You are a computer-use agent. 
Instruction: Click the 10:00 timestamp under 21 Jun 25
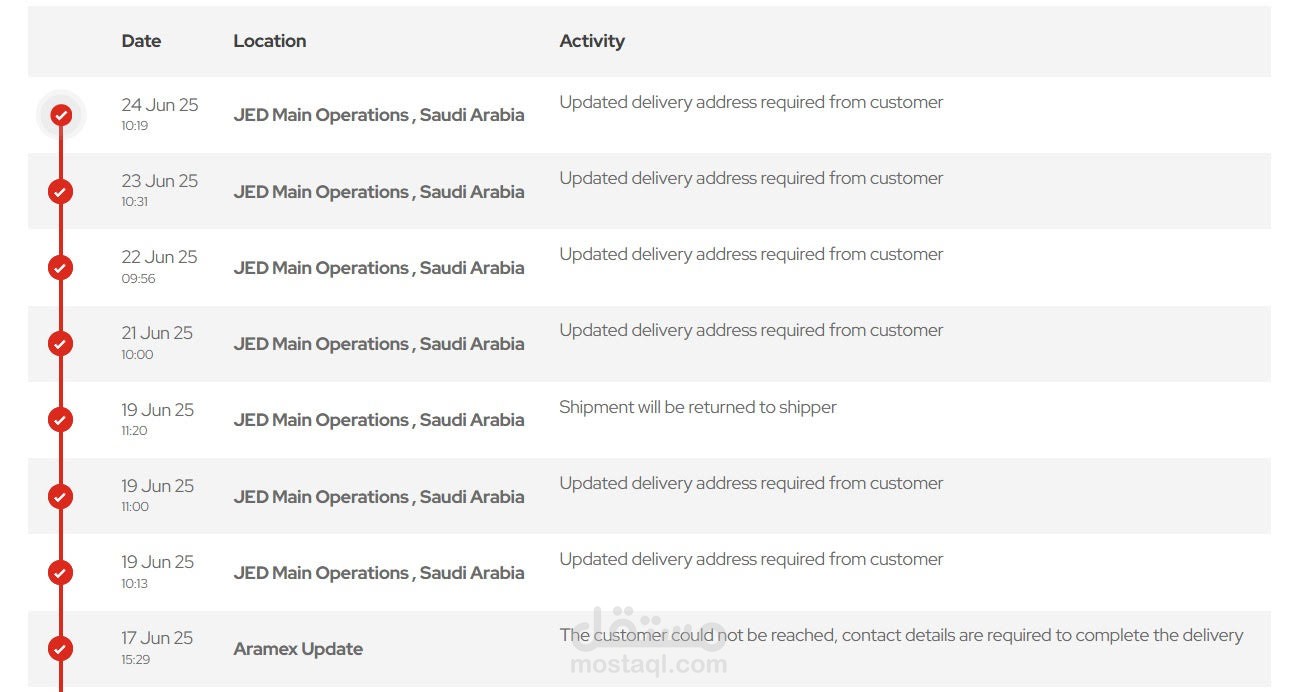pyautogui.click(x=138, y=354)
